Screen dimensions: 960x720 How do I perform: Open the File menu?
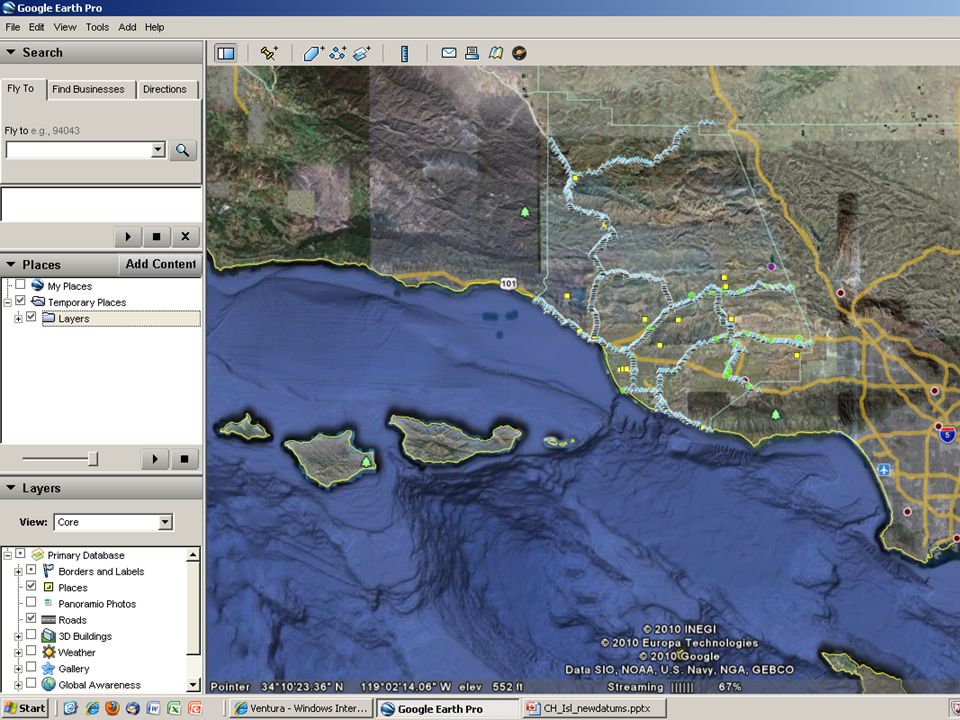pos(12,27)
